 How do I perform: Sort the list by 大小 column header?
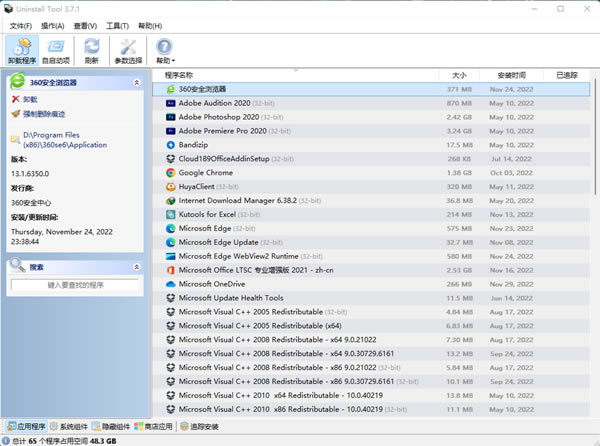[x=459, y=75]
